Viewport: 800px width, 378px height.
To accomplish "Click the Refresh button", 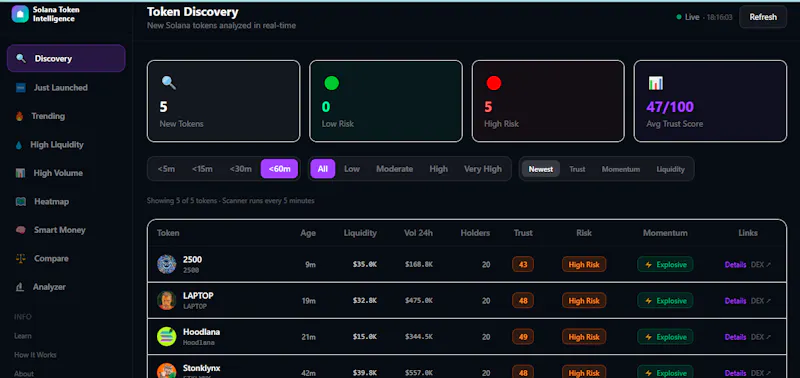I will pos(763,17).
